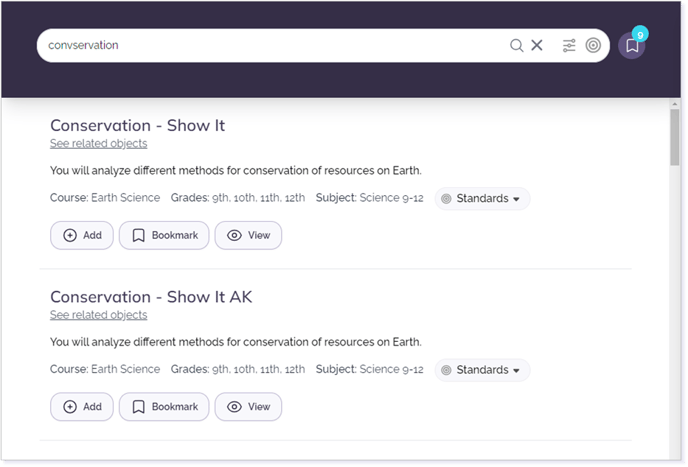Expand Standards dropdown for Conservation - Show It
Screen dimensions: 688x467
pos(482,199)
